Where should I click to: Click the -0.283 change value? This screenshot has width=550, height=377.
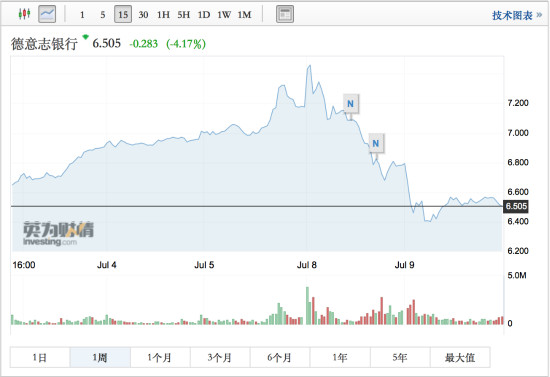click(143, 44)
